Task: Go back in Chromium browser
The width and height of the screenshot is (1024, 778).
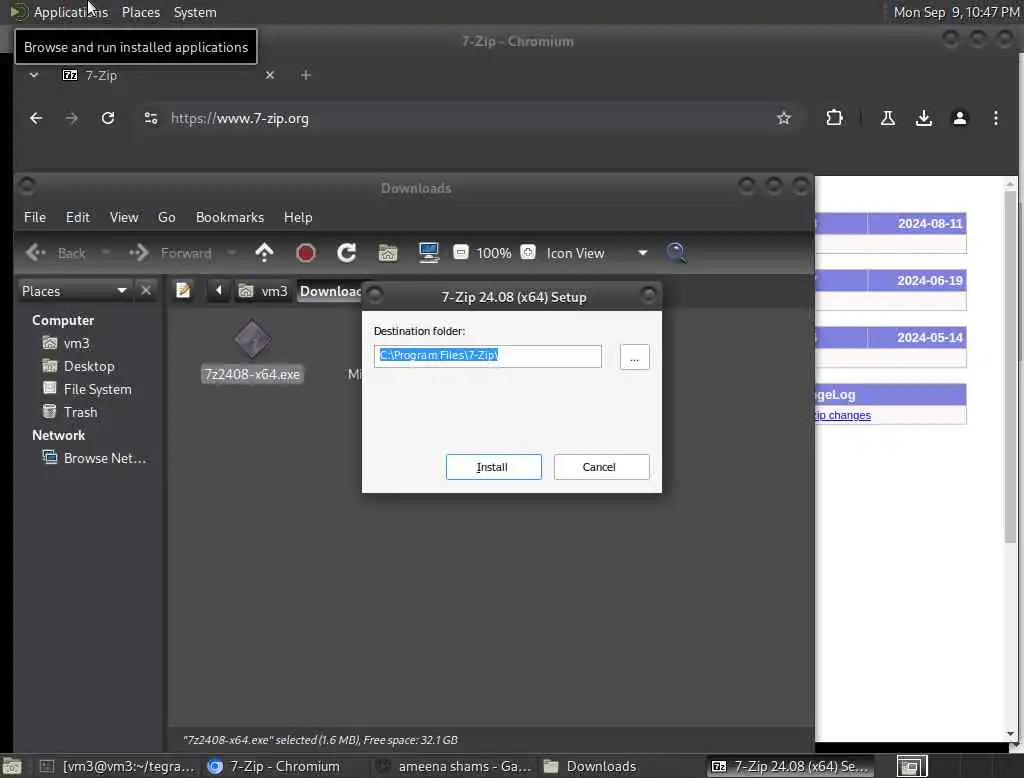Action: (36, 118)
